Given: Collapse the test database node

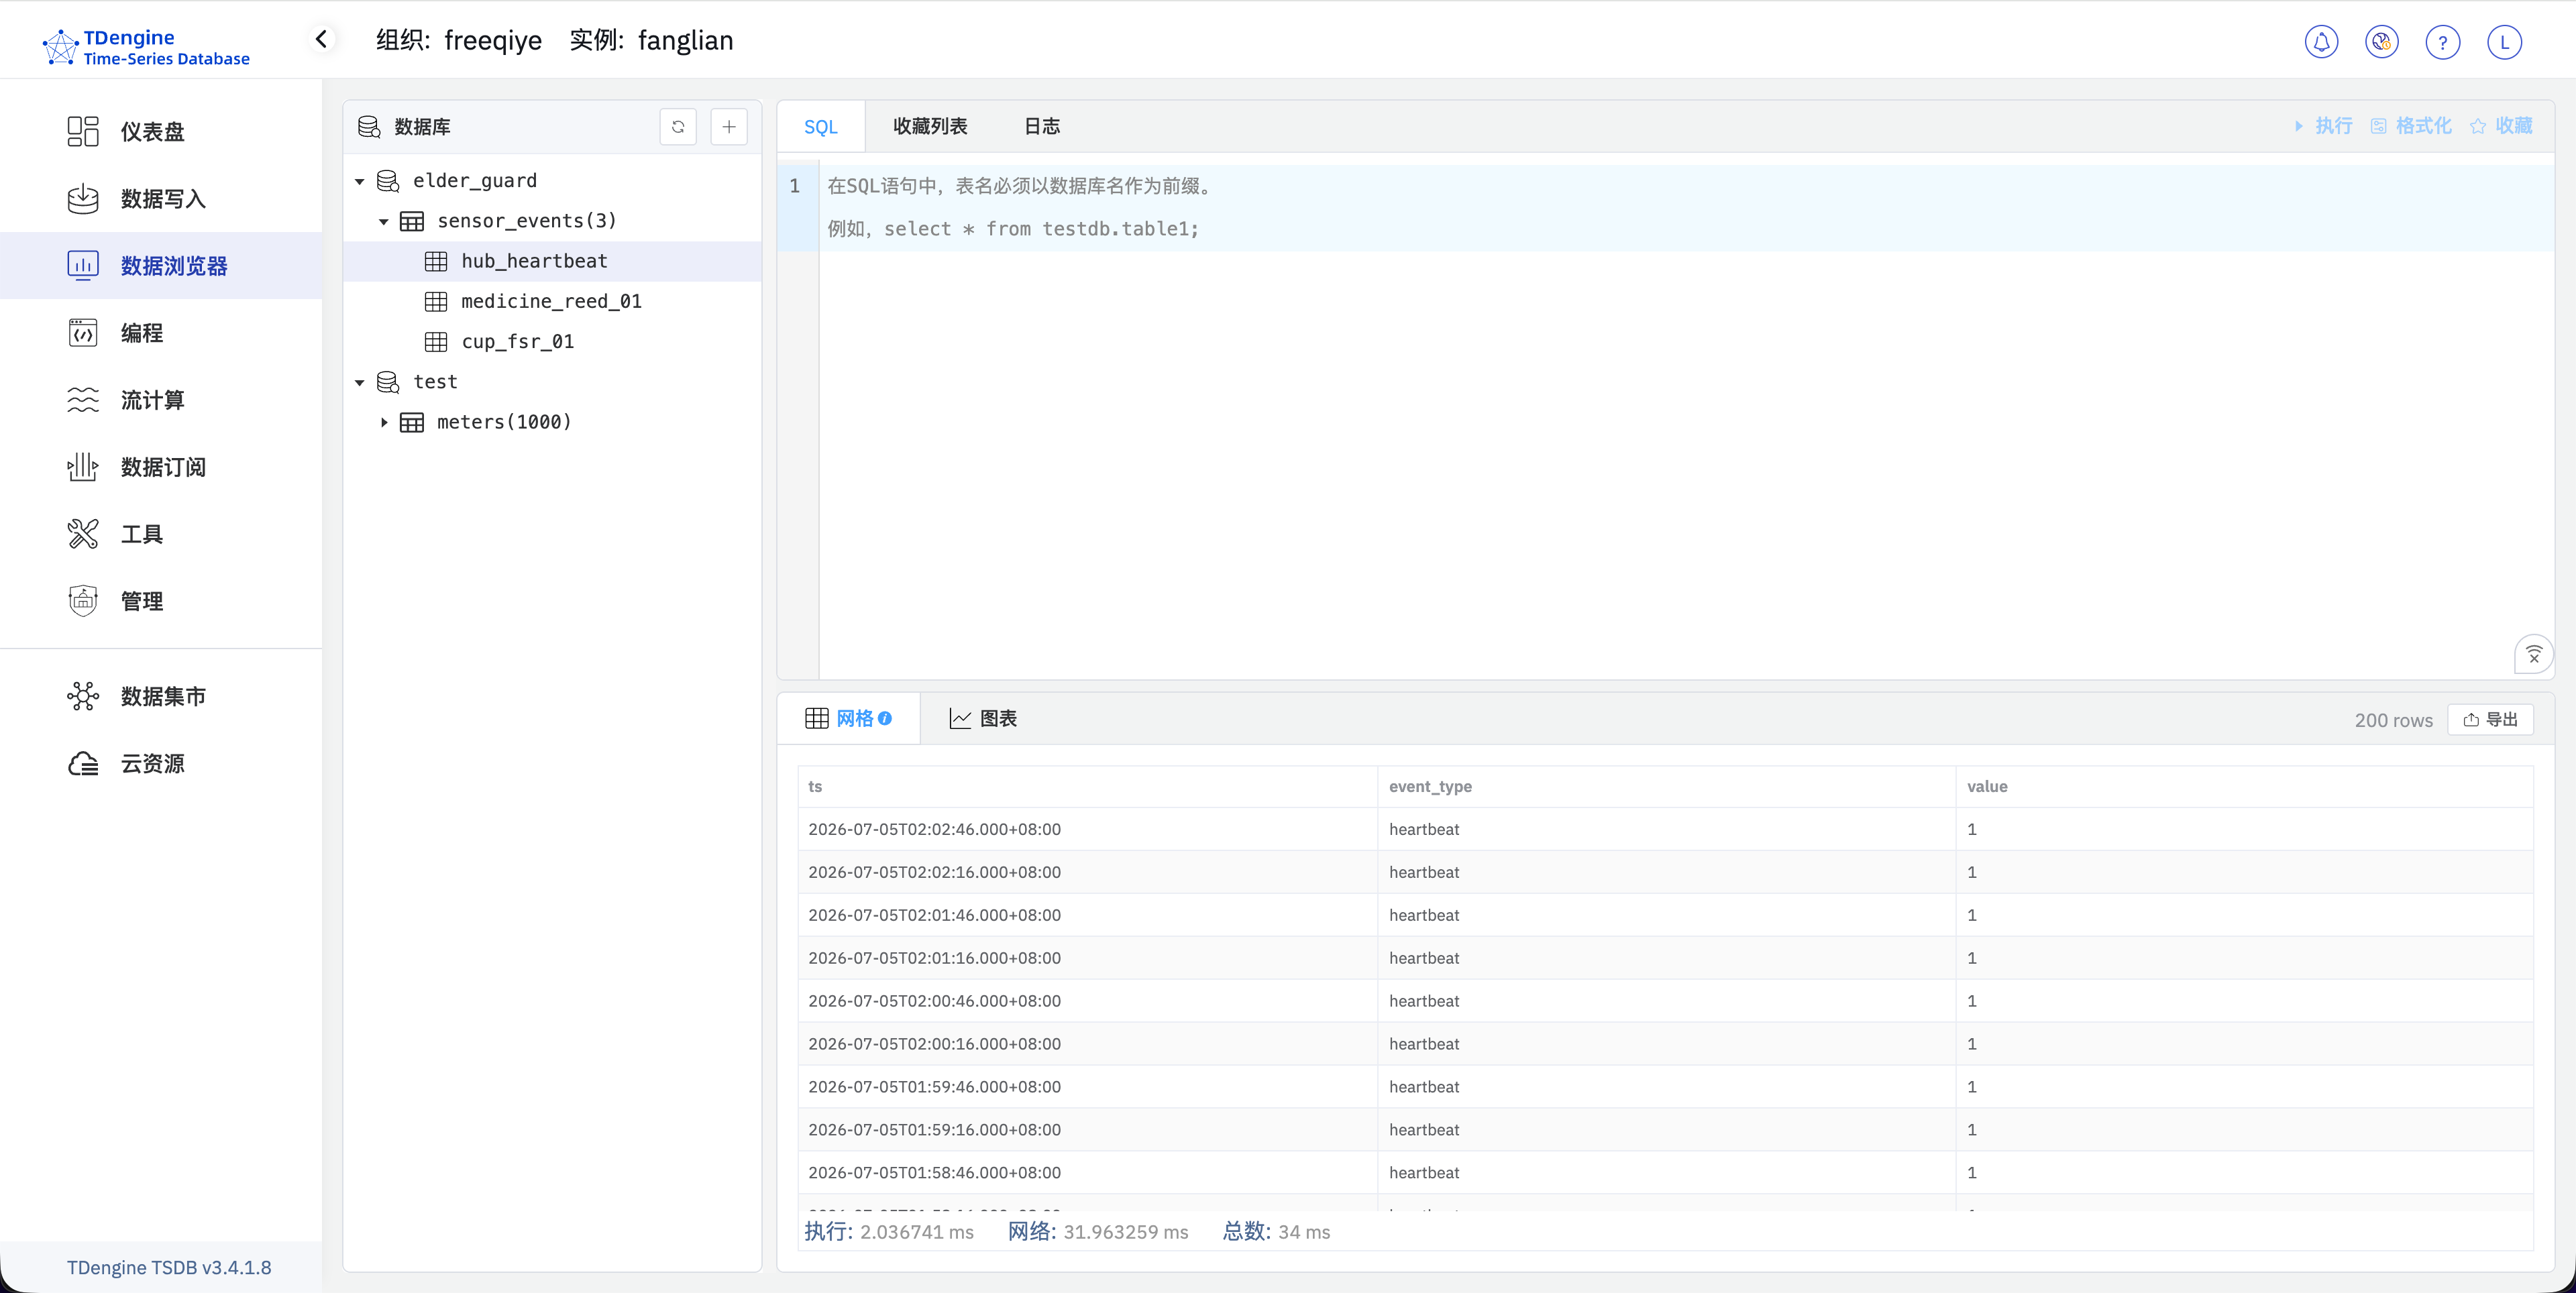Looking at the screenshot, I should point(360,382).
